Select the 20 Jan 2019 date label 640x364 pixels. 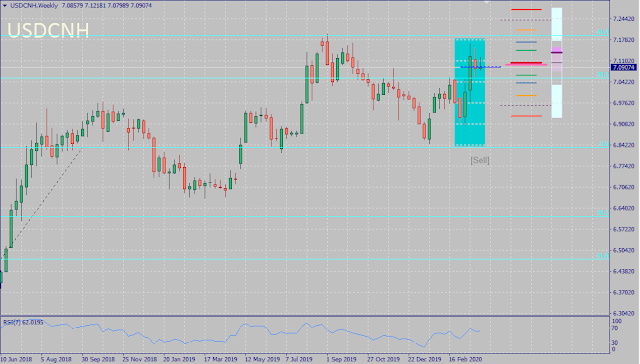[180, 360]
